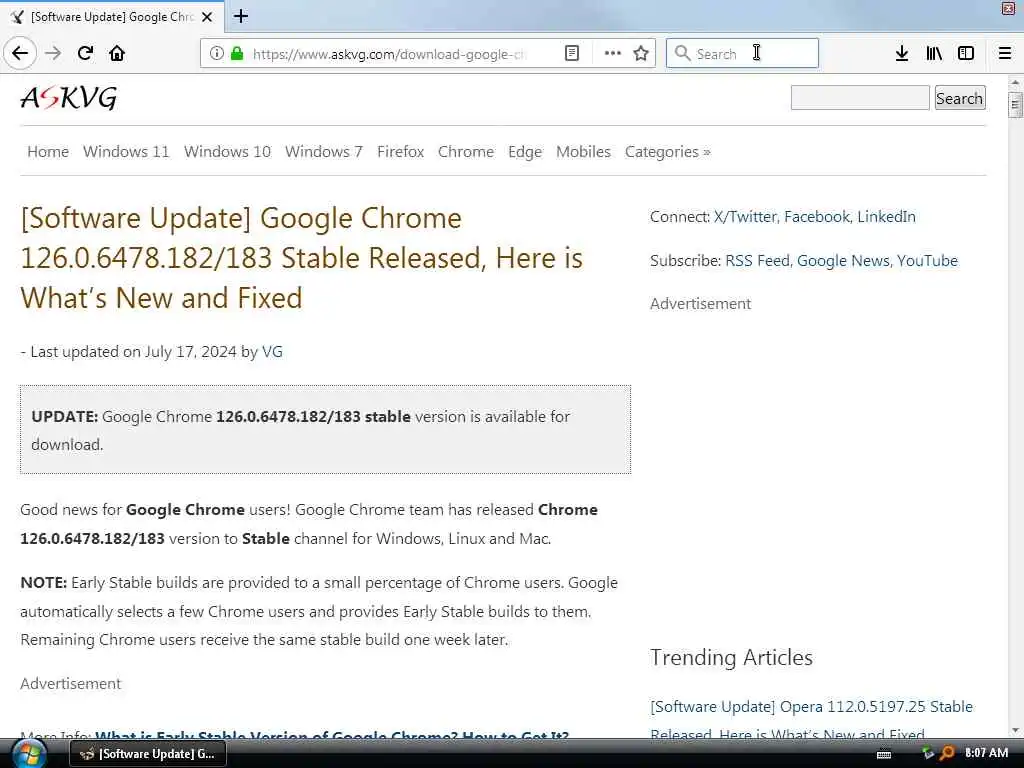
Task: Go back to the previous page
Action: (20, 53)
